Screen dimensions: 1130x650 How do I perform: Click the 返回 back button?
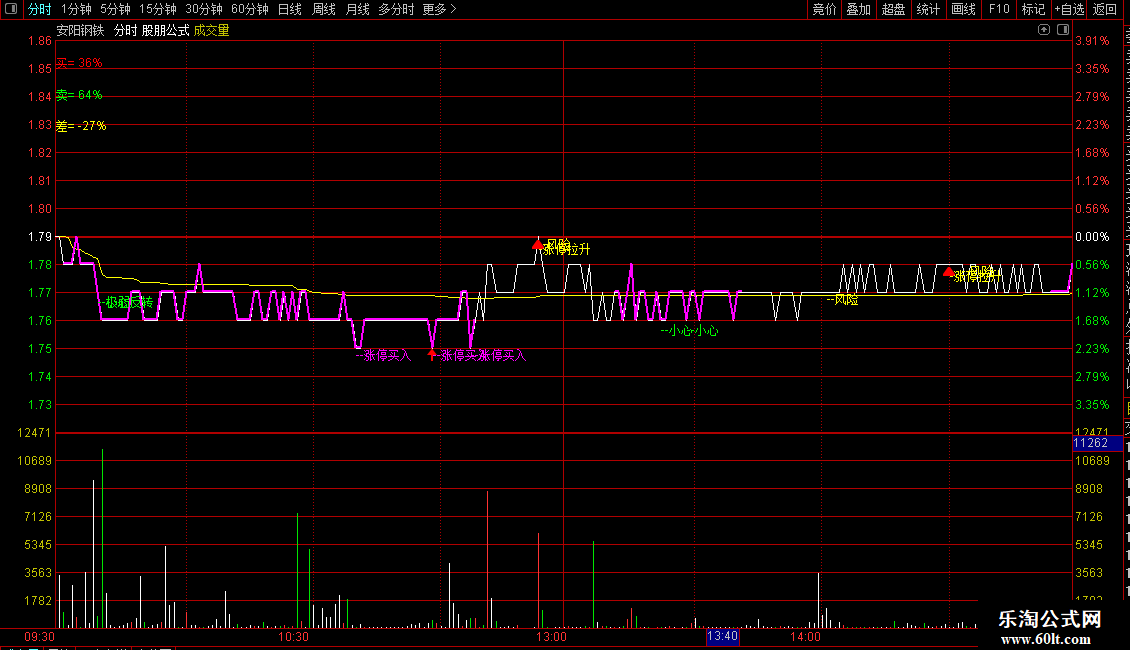click(x=1104, y=9)
